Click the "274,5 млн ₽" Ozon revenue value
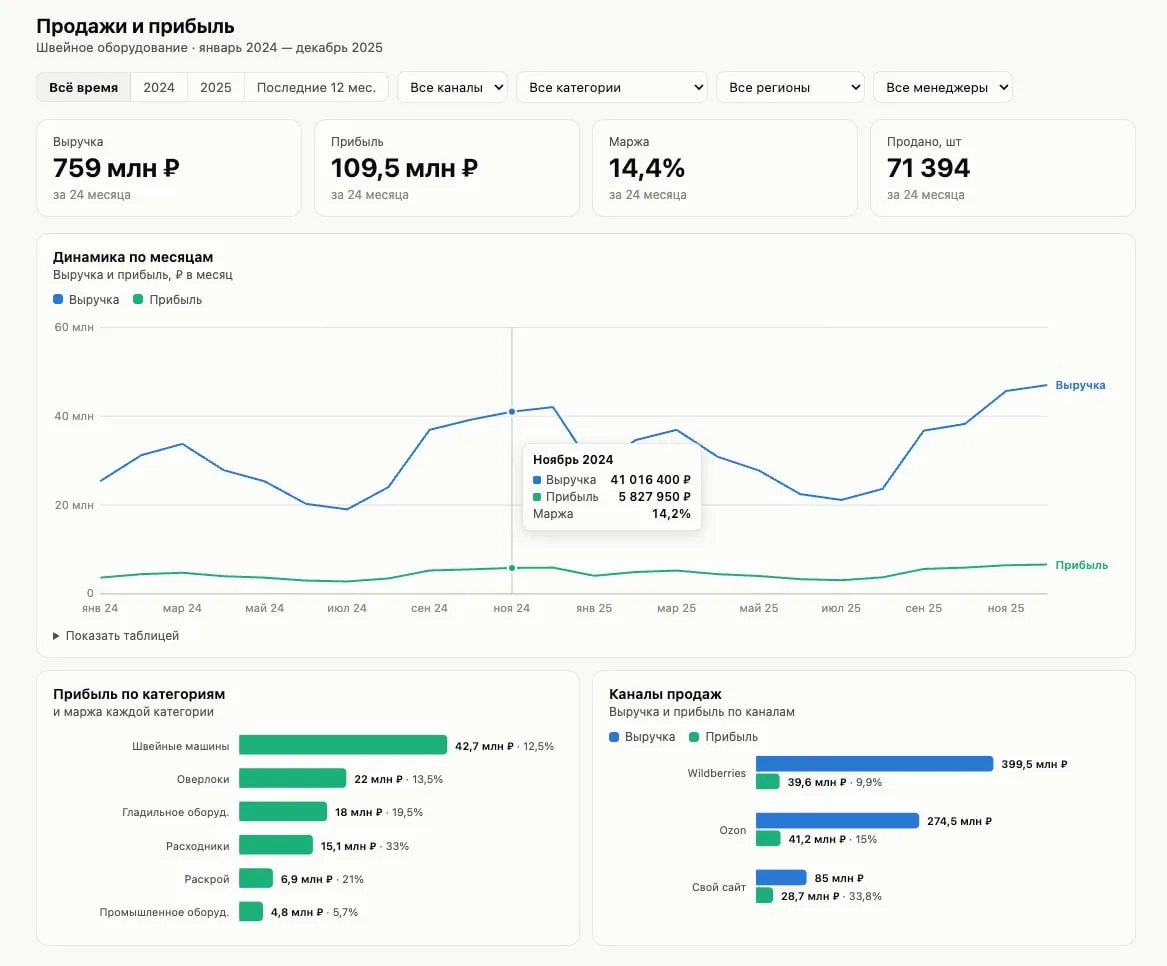 pos(959,821)
